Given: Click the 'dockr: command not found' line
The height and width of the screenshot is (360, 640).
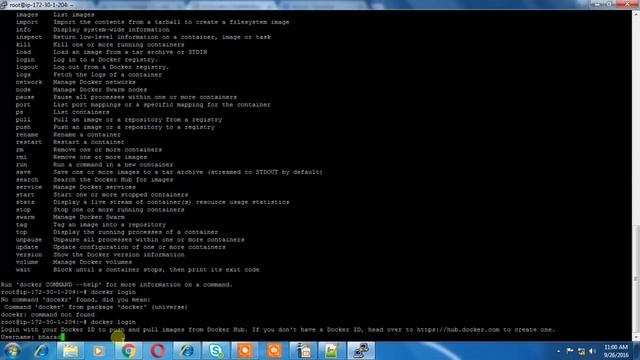Looking at the screenshot, I should pyautogui.click(x=48, y=315).
